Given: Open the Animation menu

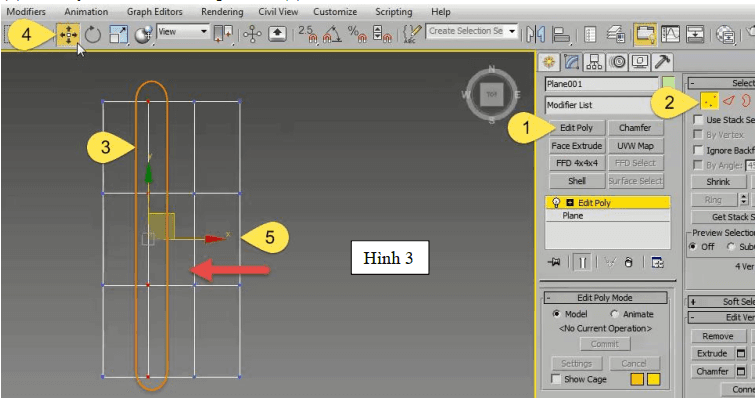Looking at the screenshot, I should tap(86, 12).
